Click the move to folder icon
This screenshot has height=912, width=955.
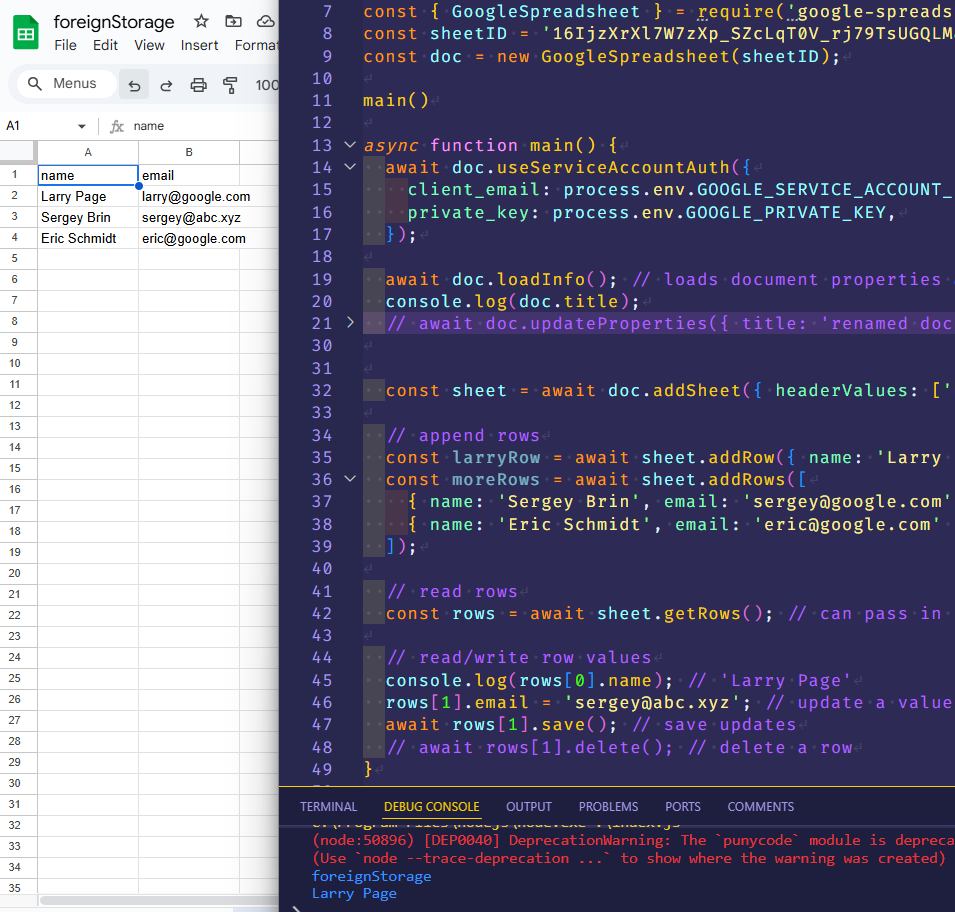point(233,22)
